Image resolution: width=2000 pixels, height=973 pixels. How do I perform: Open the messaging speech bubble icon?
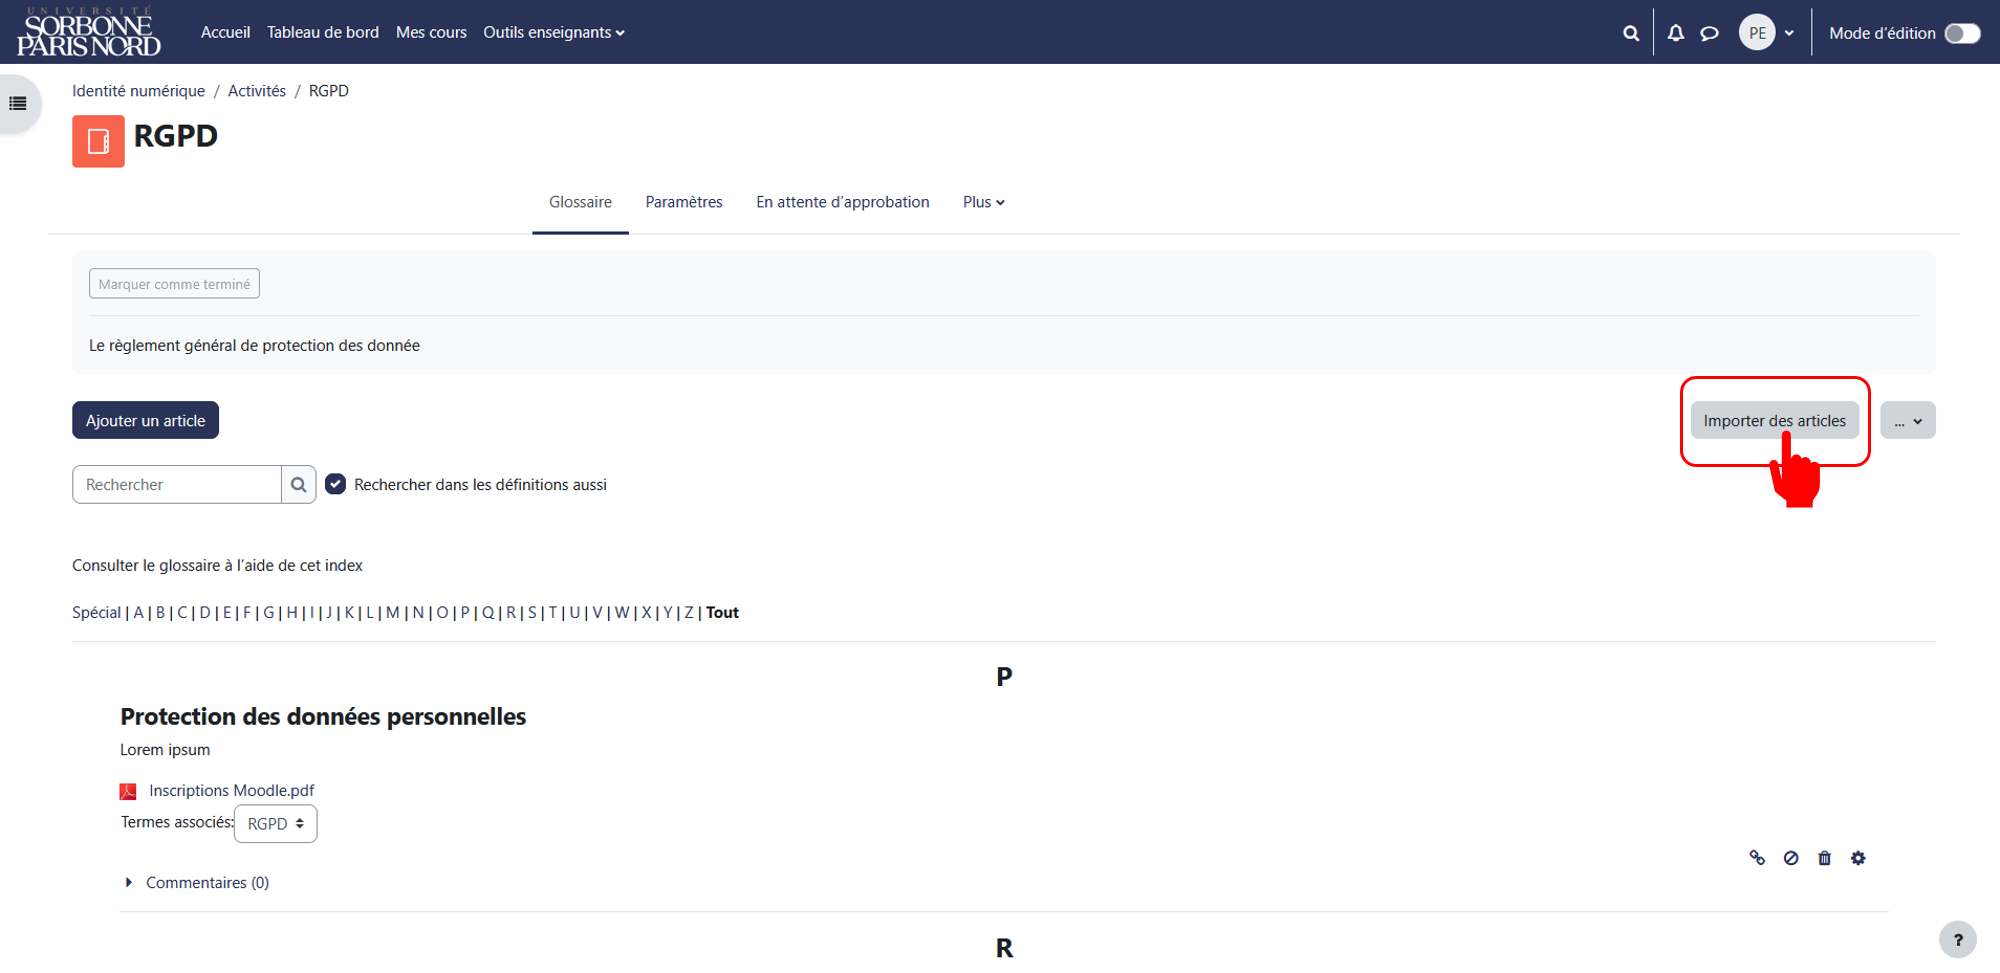click(x=1710, y=33)
